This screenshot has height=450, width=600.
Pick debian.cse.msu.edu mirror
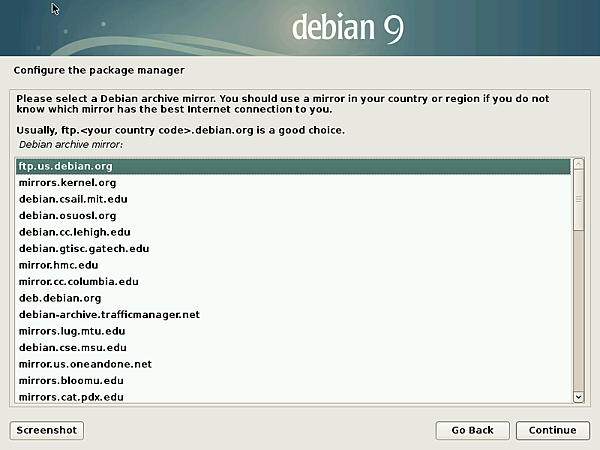tap(293, 347)
